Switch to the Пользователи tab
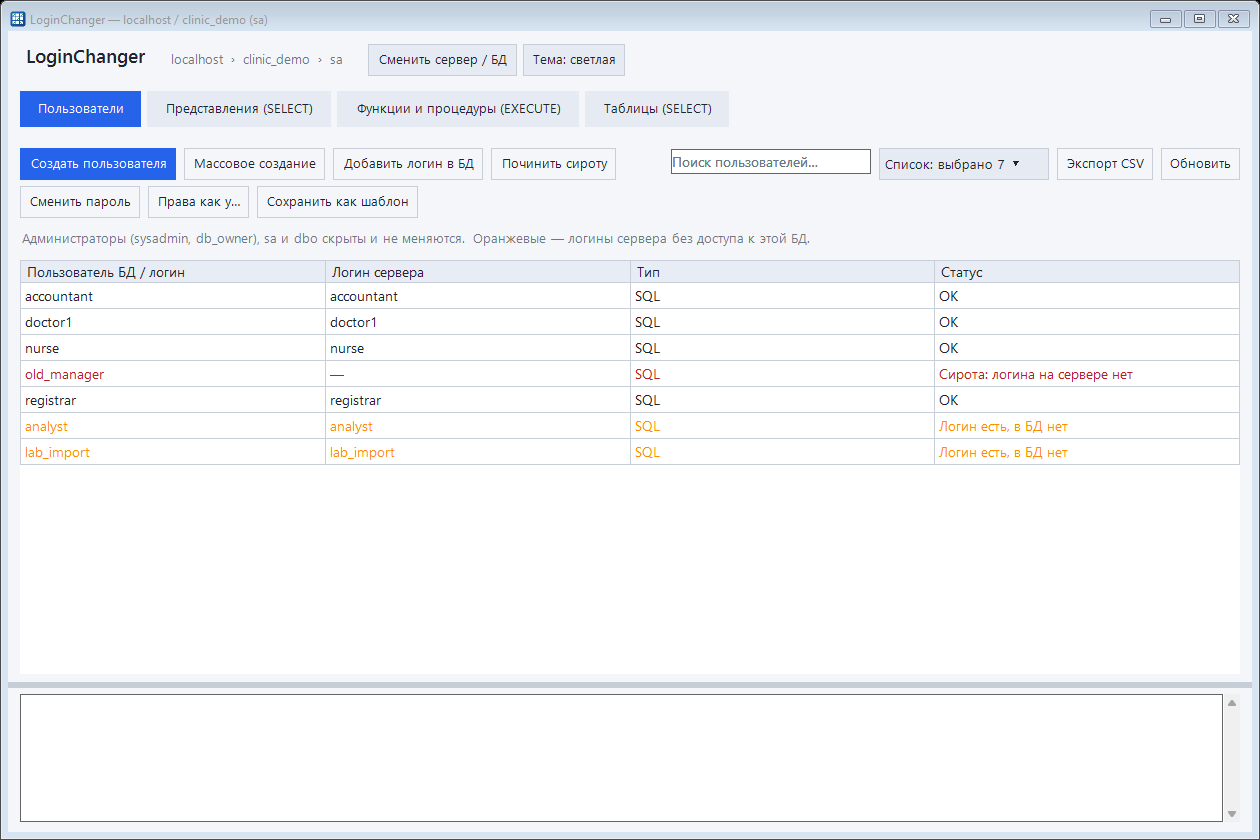 pos(81,109)
